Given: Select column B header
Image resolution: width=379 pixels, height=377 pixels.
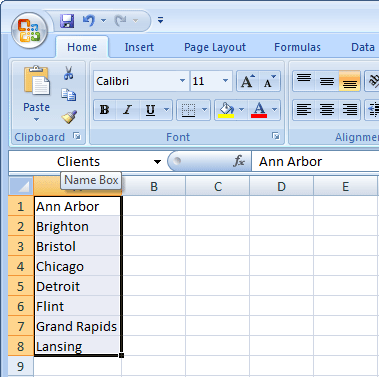Looking at the screenshot, I should pos(154,186).
